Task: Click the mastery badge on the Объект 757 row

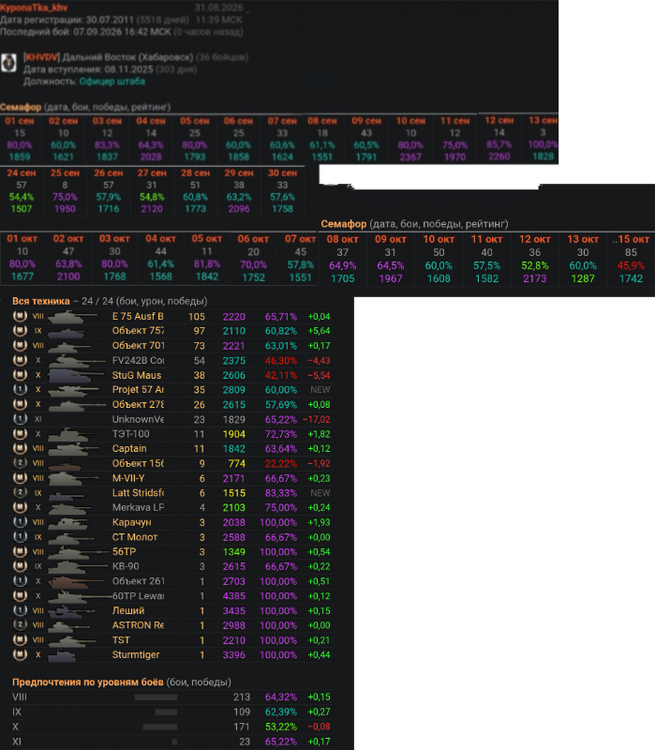Action: [20, 331]
